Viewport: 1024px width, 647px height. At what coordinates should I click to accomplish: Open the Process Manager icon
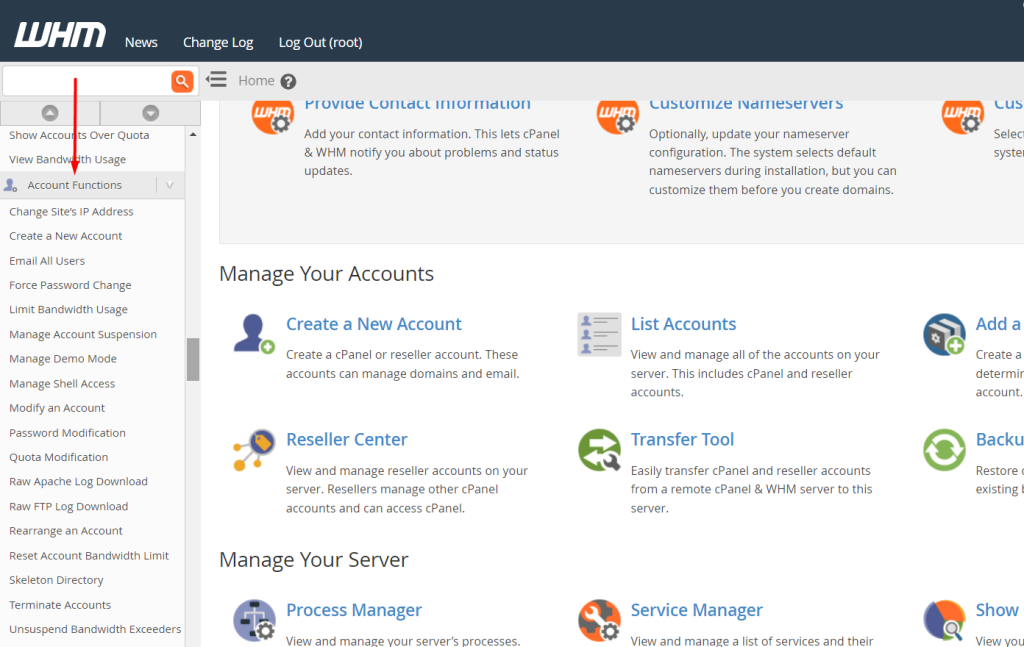(x=254, y=620)
